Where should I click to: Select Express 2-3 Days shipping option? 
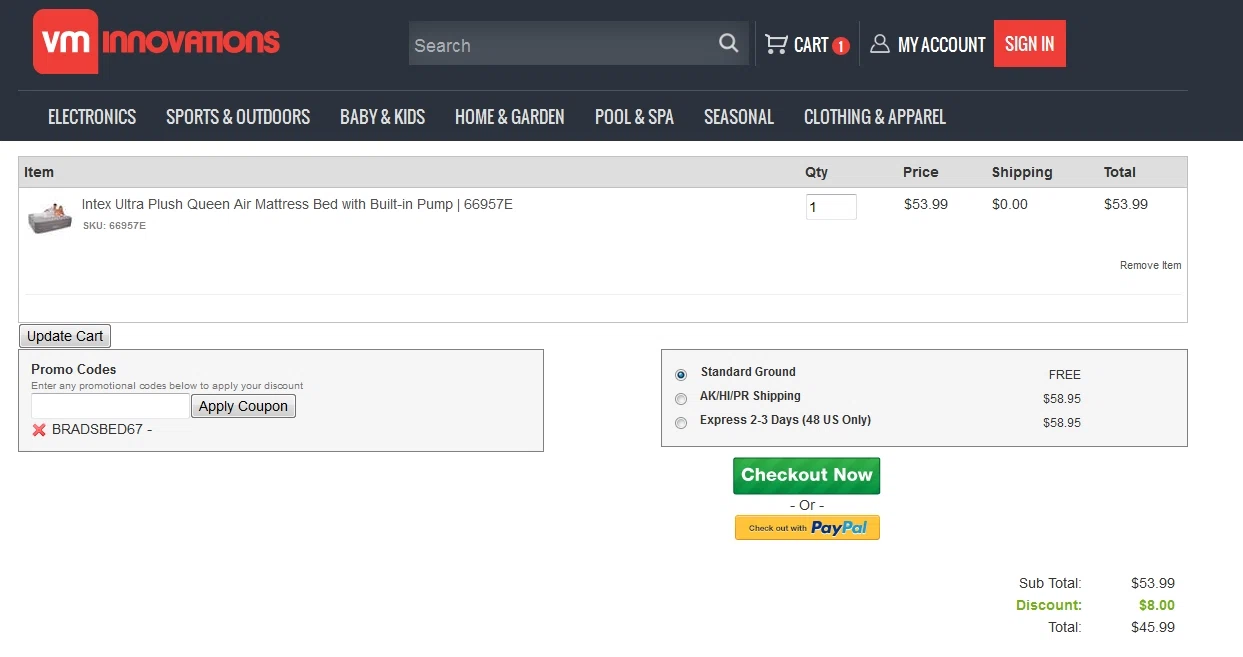[681, 423]
